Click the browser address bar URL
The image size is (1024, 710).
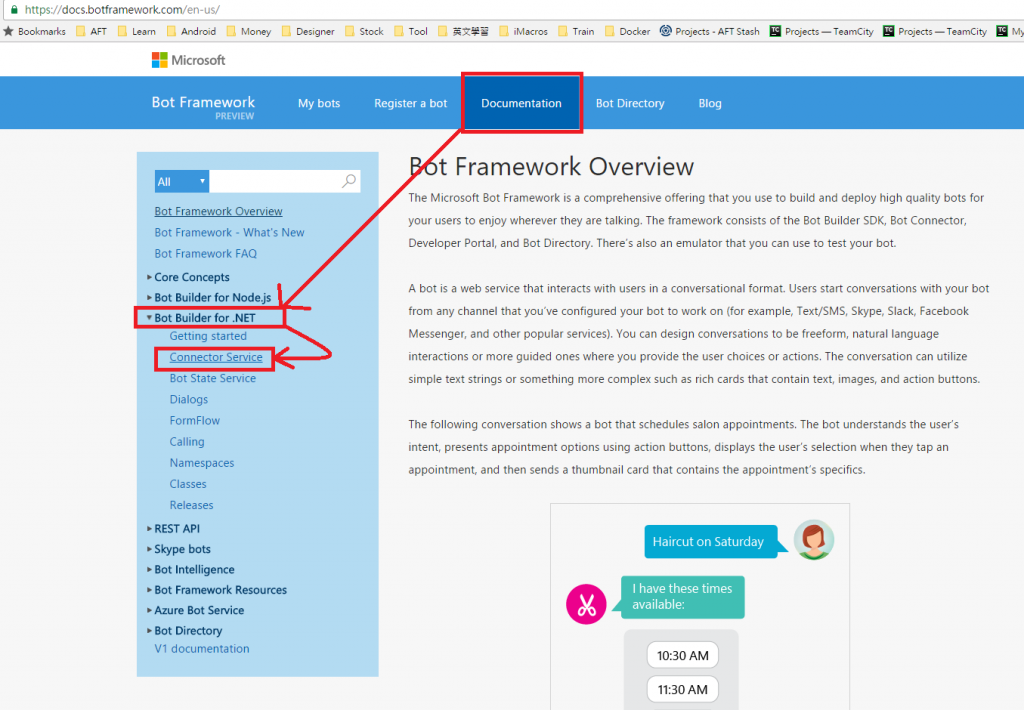tap(122, 10)
